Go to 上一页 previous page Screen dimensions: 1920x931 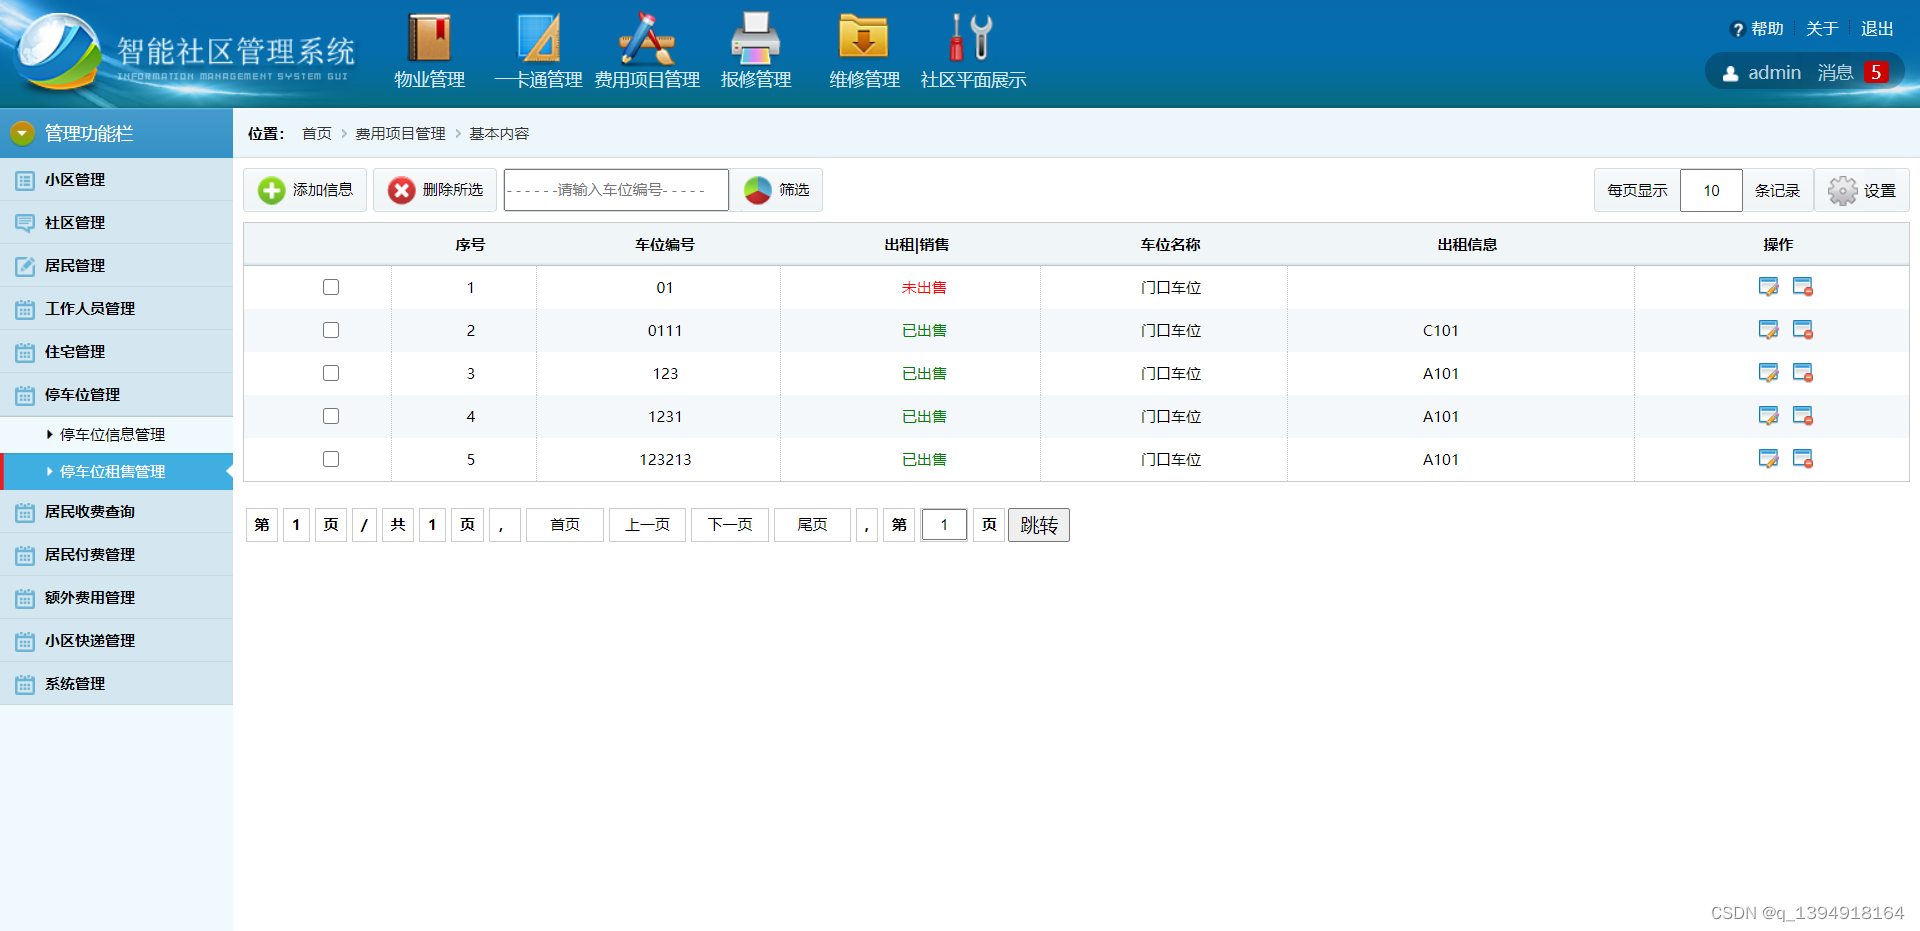click(x=647, y=525)
